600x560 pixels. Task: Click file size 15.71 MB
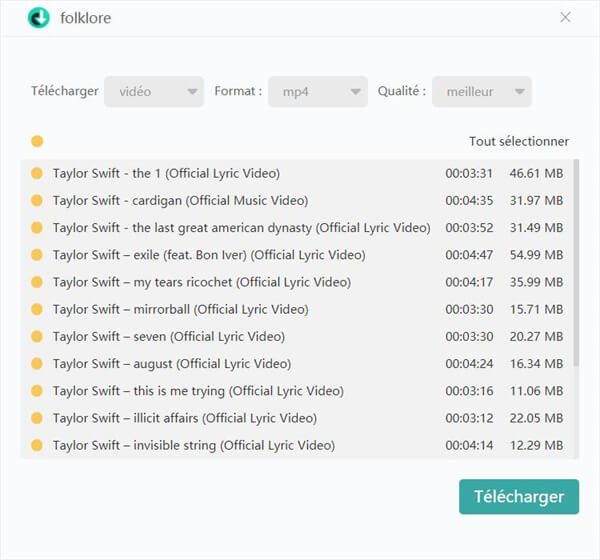(536, 309)
